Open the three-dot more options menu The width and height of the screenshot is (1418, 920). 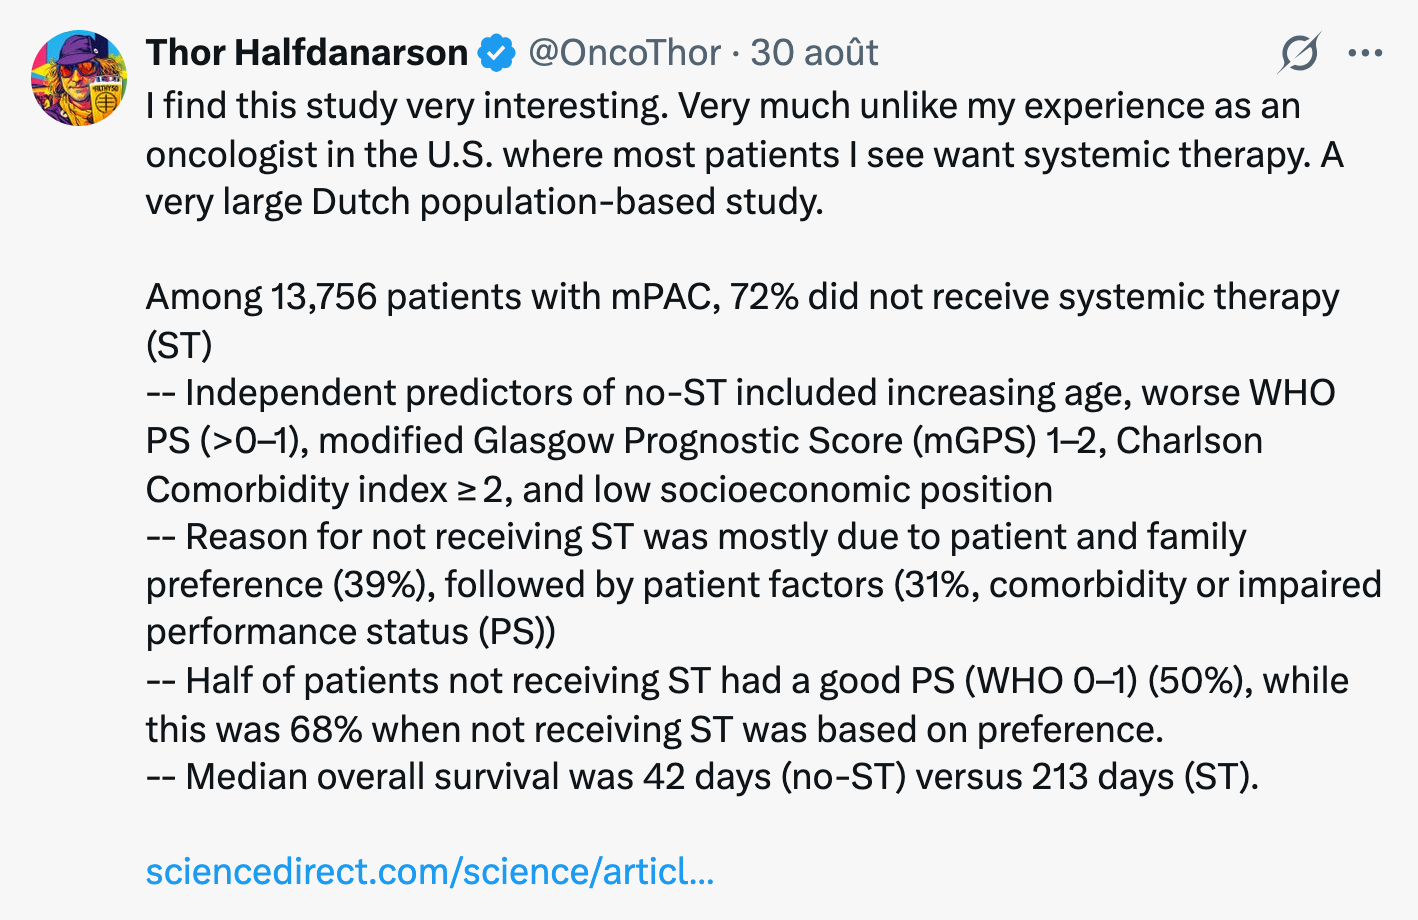1365,53
